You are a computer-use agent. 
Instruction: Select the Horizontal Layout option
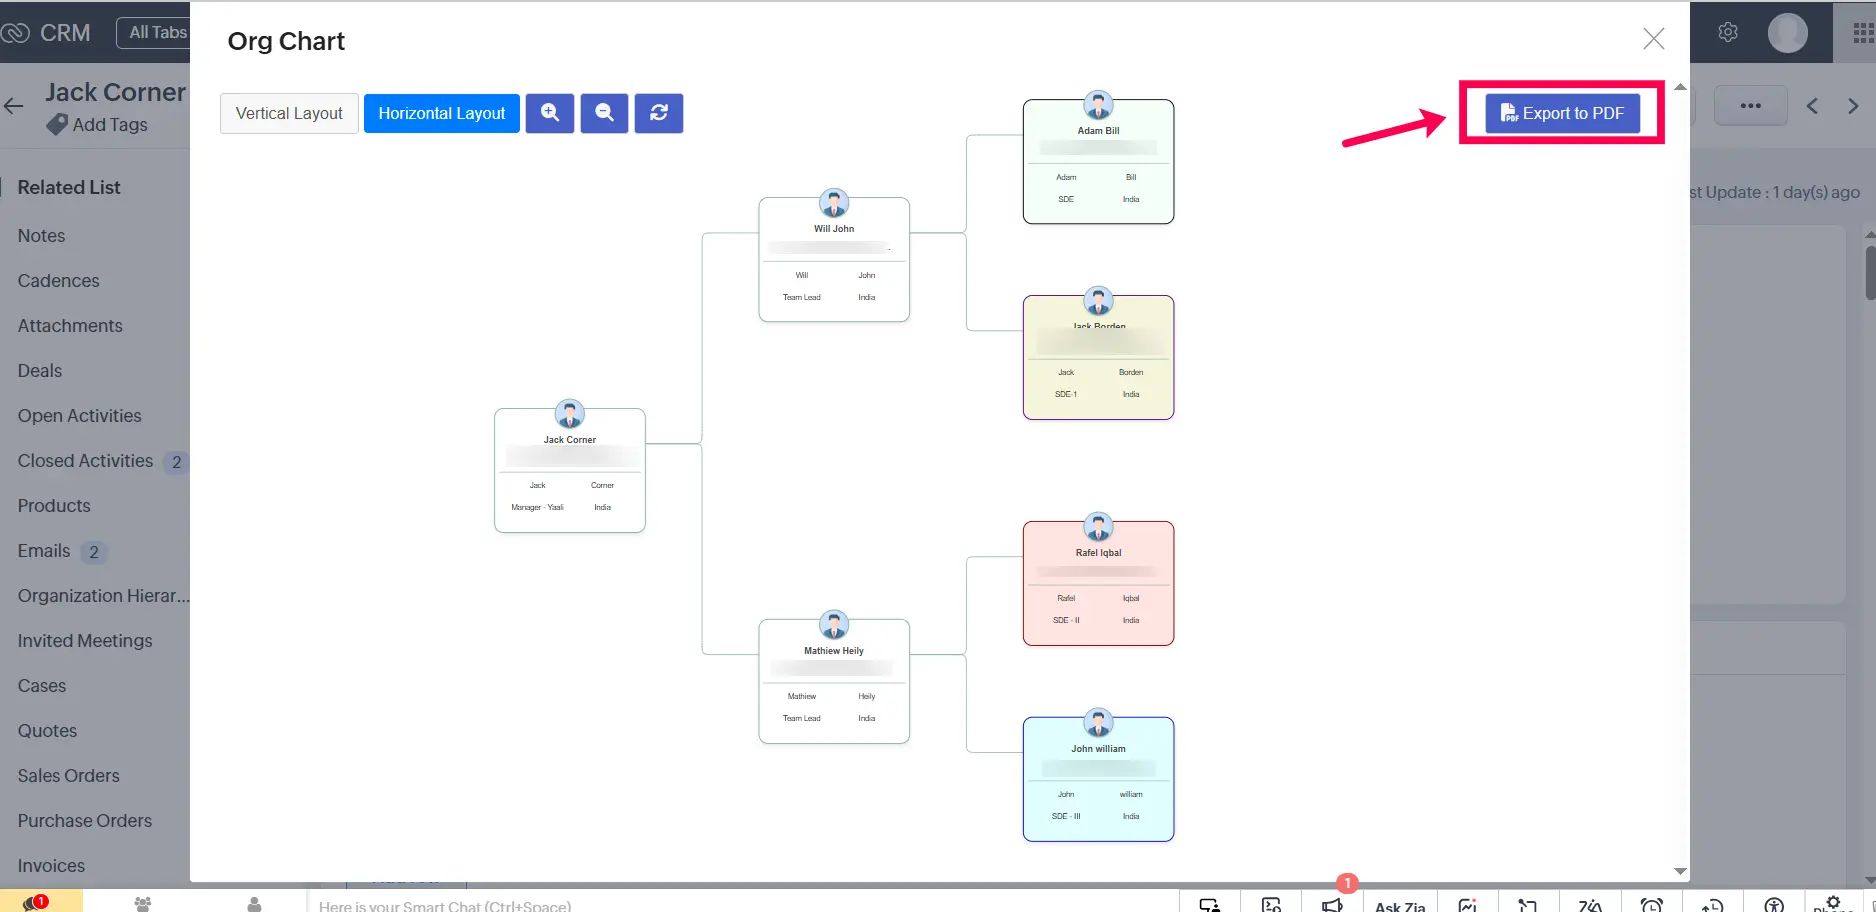441,113
